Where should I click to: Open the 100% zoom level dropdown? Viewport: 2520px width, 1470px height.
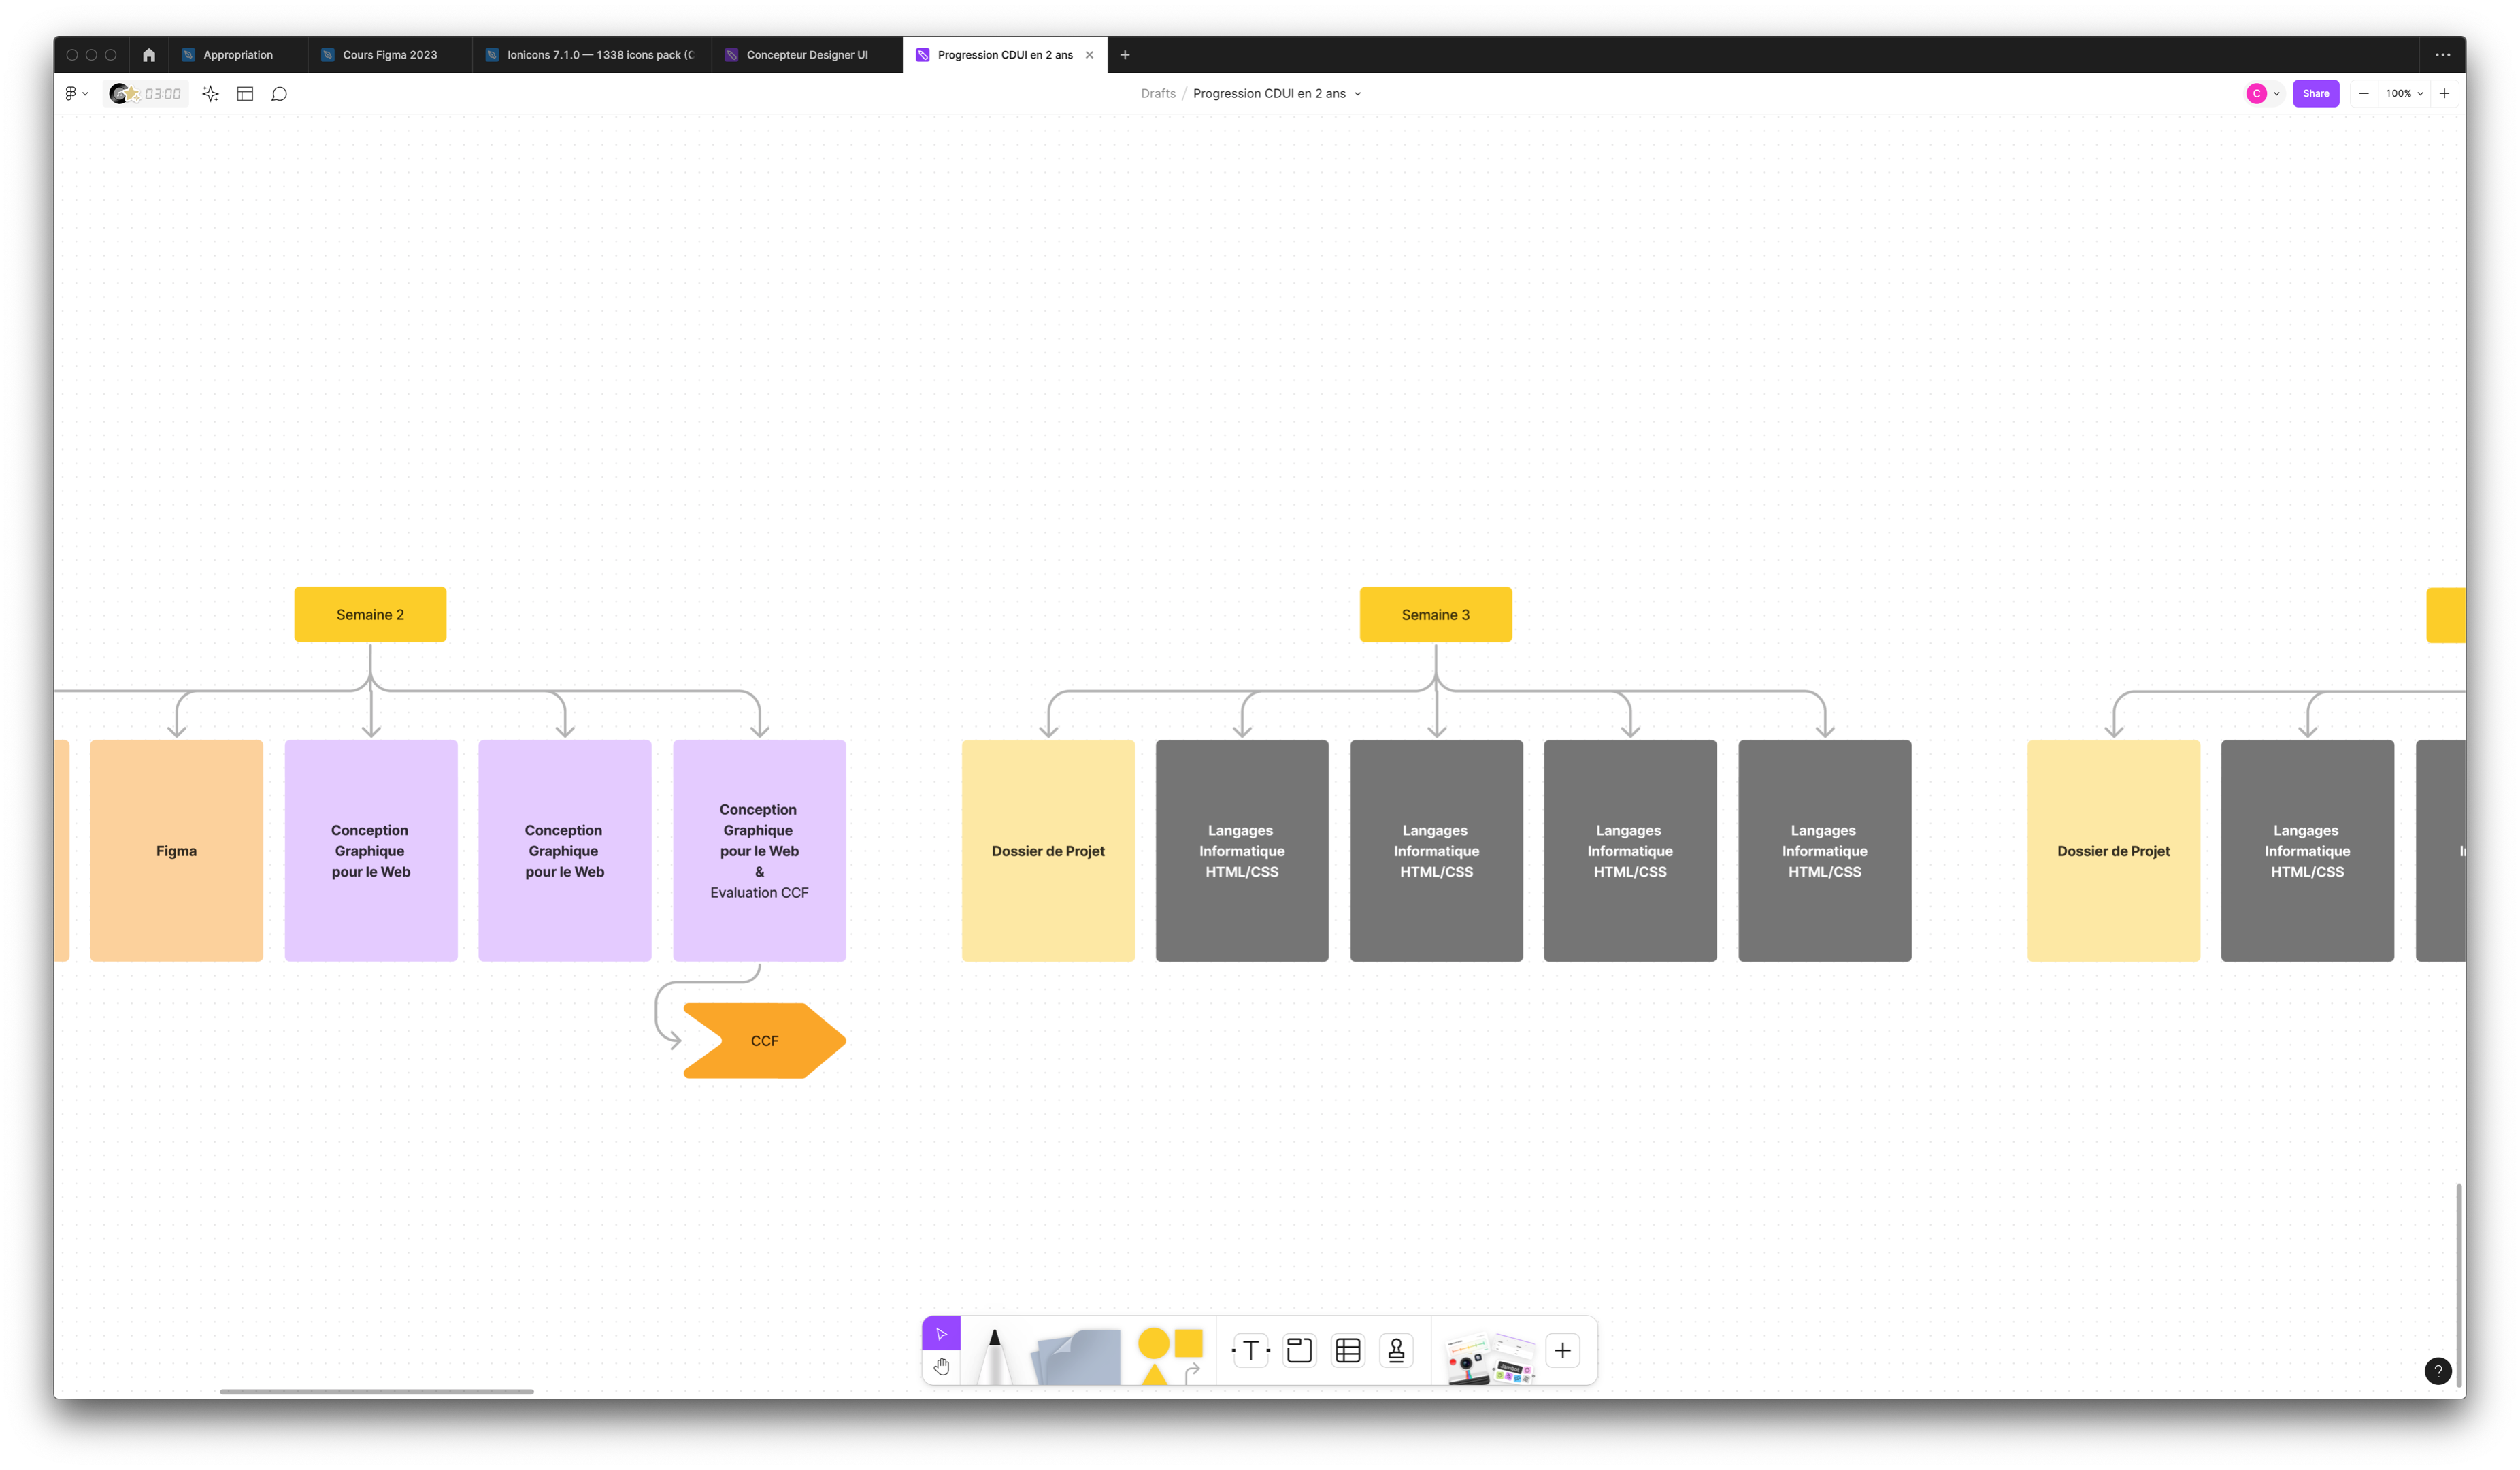tap(2403, 94)
